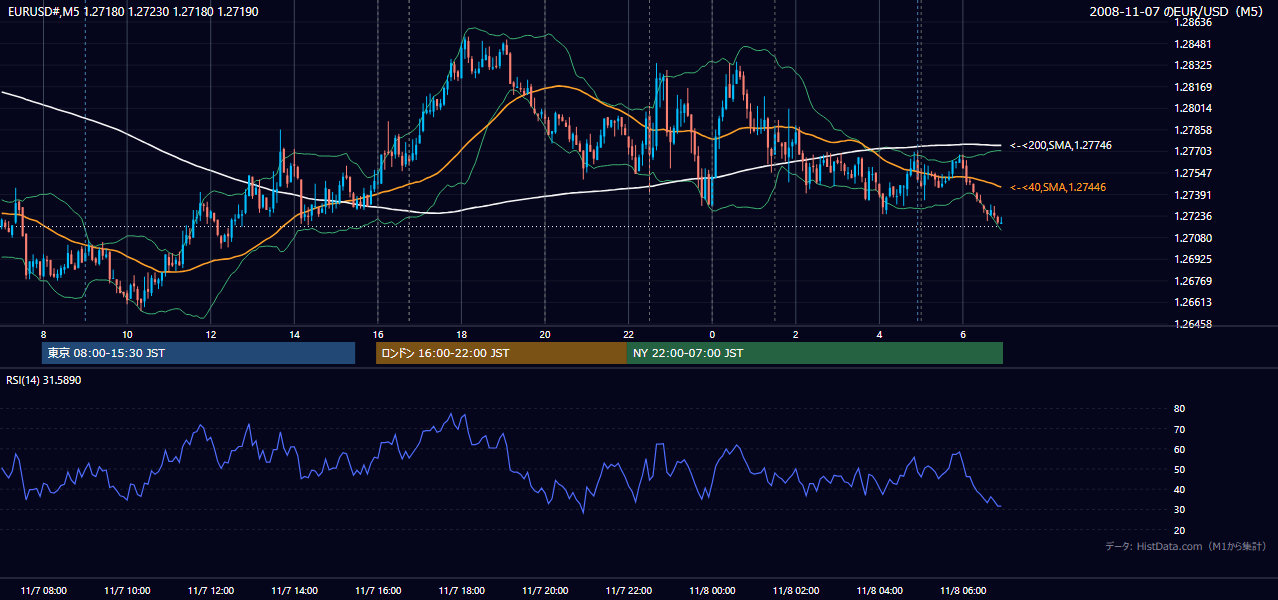Click price axis label 1.26925

coord(1195,259)
